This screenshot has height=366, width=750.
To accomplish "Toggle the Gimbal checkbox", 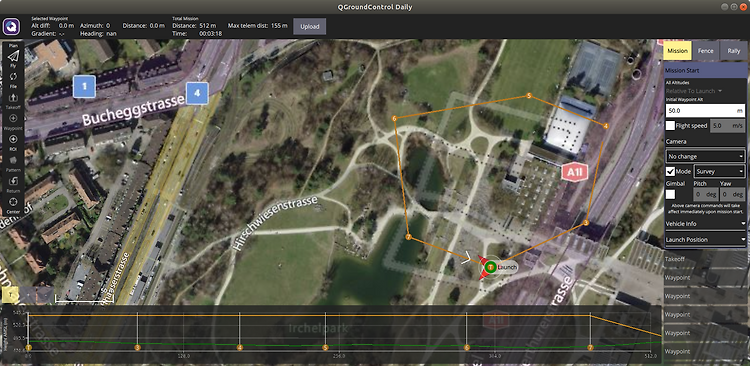I will point(671,194).
